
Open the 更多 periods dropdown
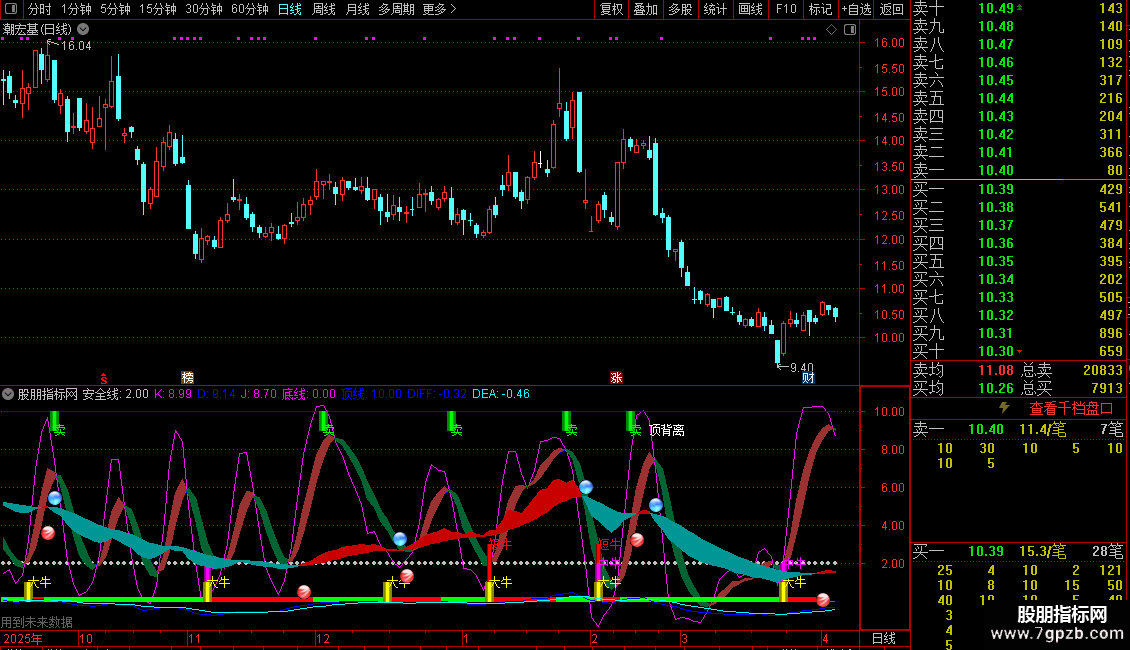coord(439,9)
